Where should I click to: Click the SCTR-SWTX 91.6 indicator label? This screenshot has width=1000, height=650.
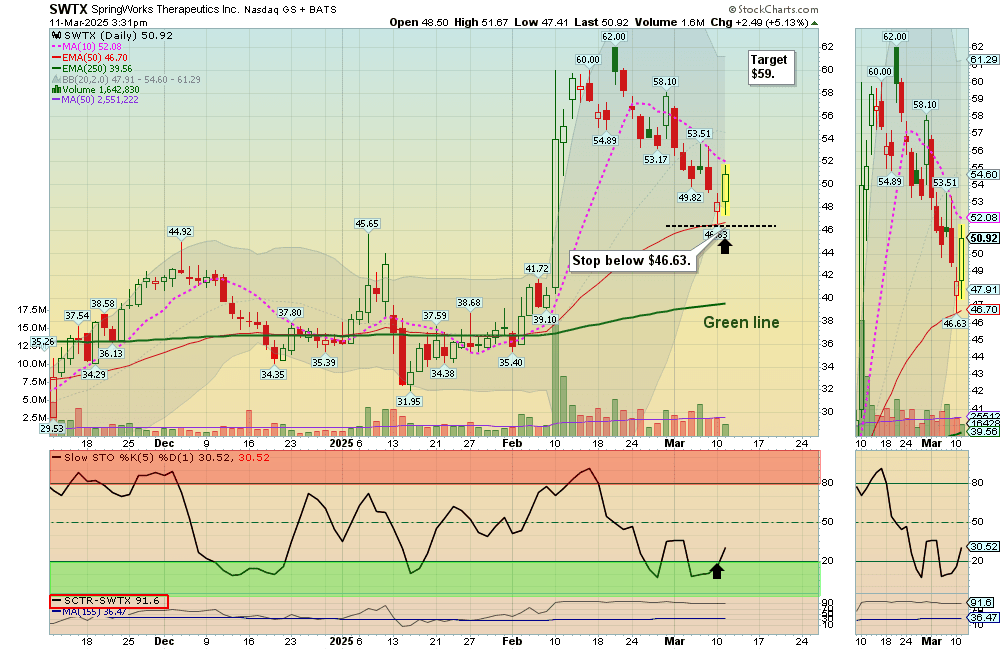point(109,601)
